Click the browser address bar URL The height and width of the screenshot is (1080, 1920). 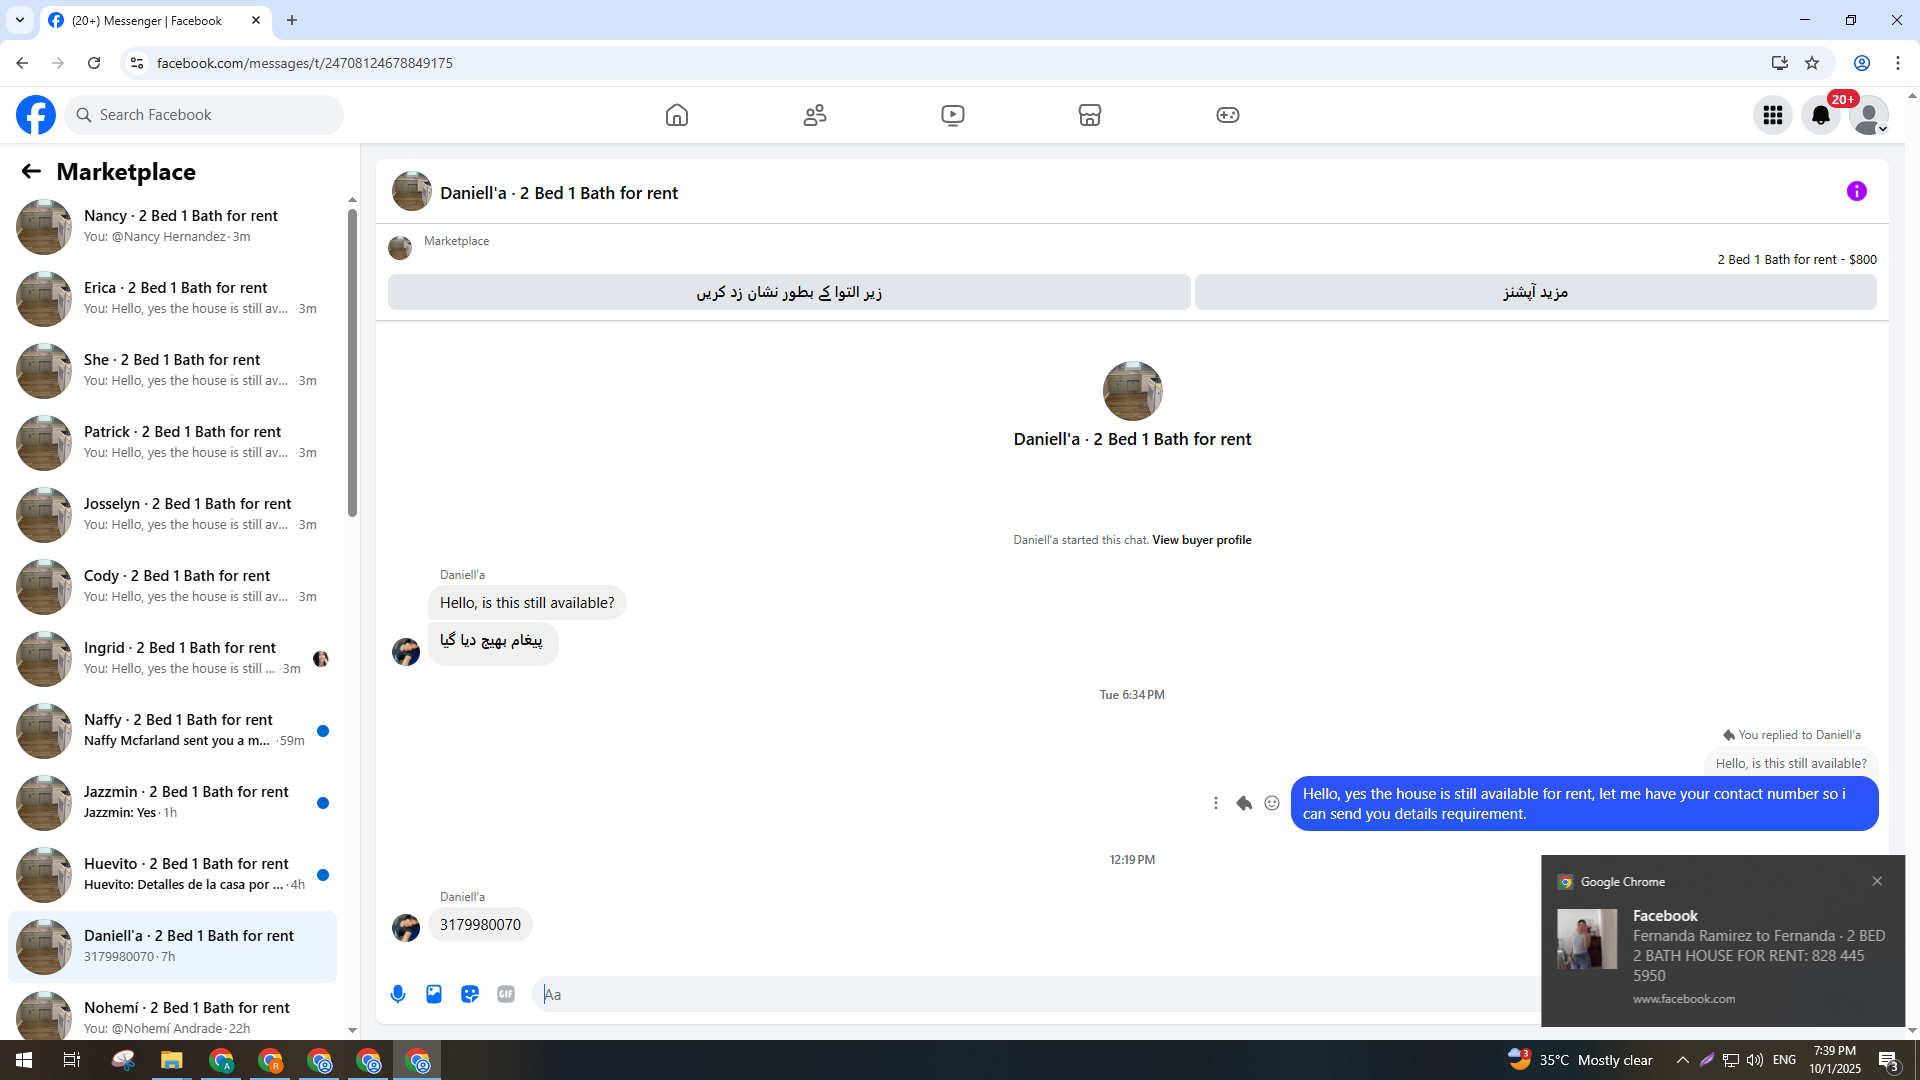point(305,63)
